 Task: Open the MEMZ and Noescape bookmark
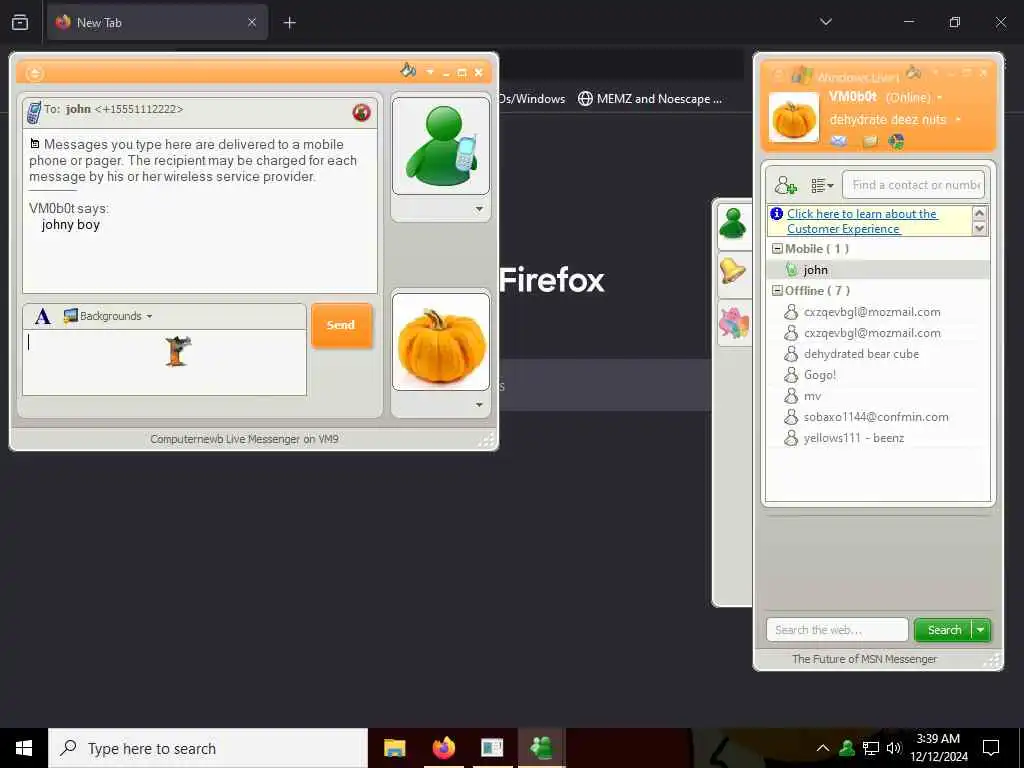coord(650,99)
